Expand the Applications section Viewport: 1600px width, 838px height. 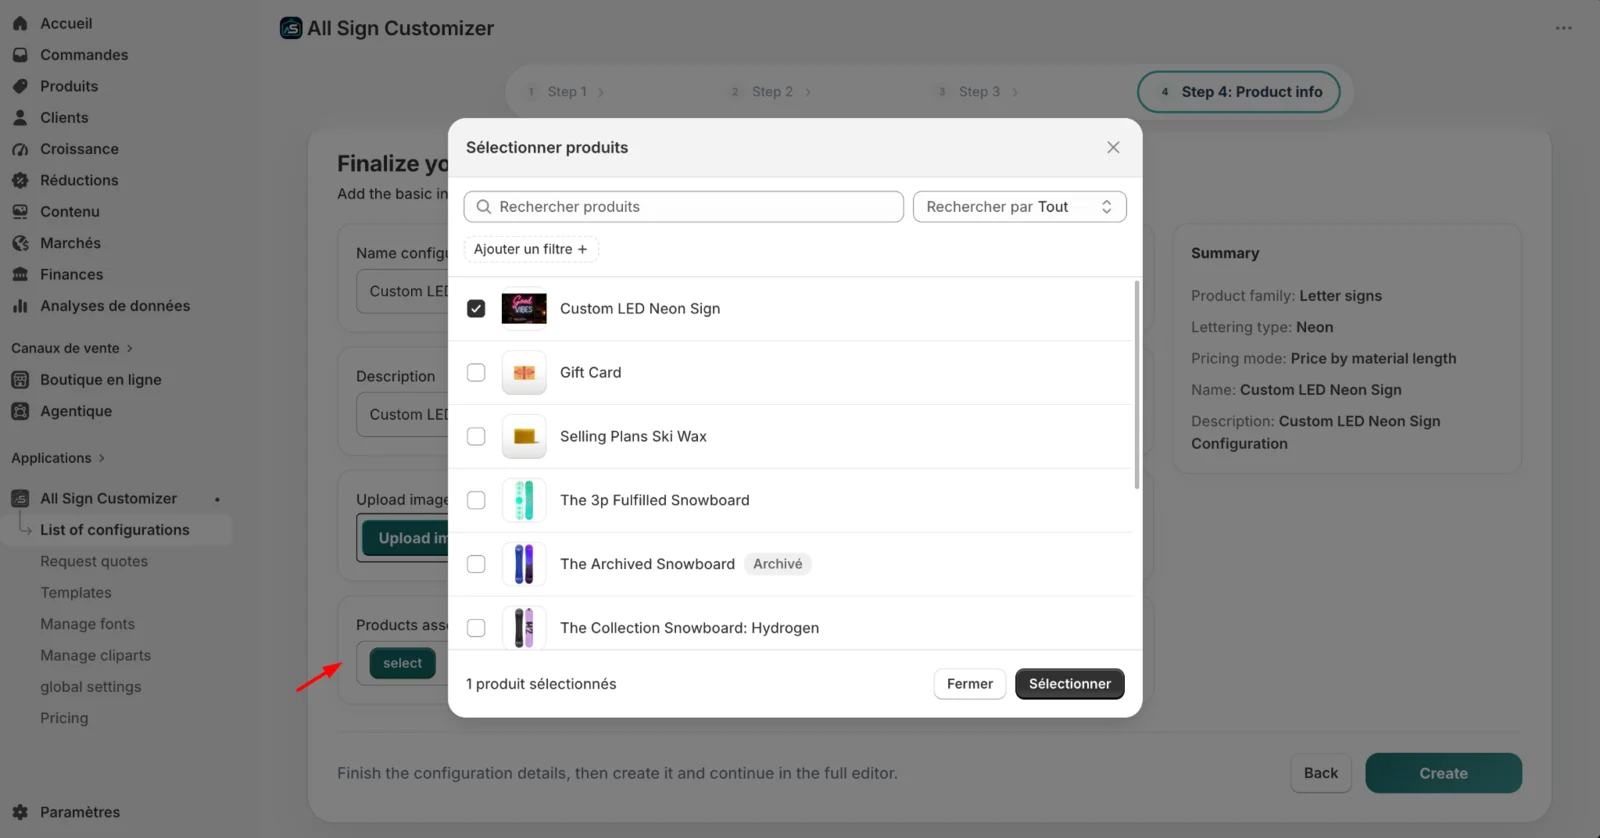[58, 458]
